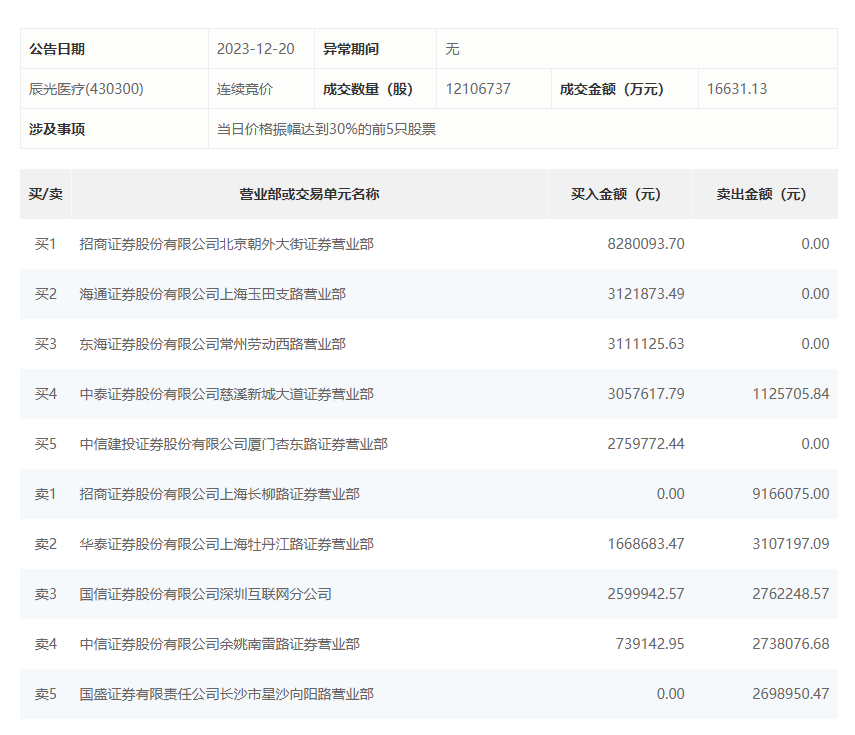Screen dimensions: 855x735
Task: Select the 买5 row label
Action: 45,444
